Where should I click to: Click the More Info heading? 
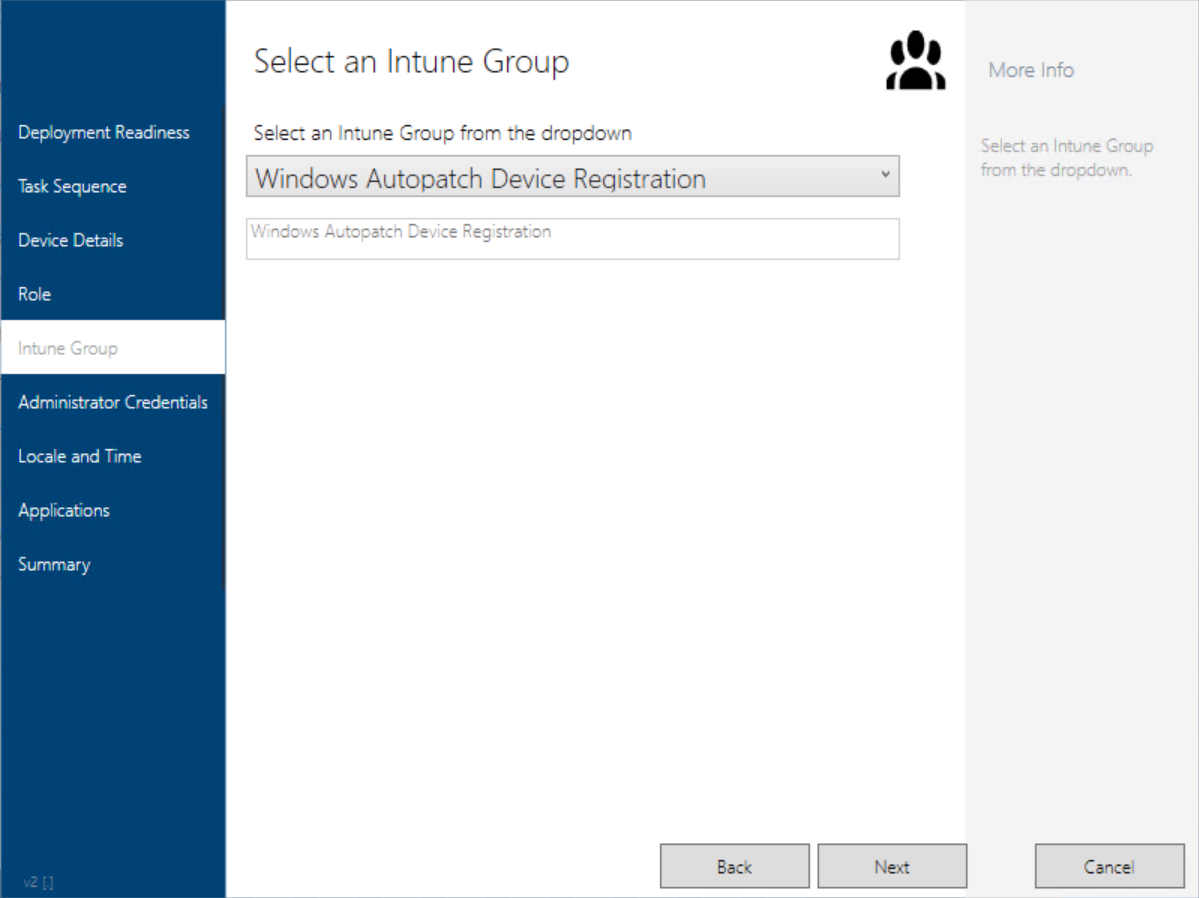1031,70
